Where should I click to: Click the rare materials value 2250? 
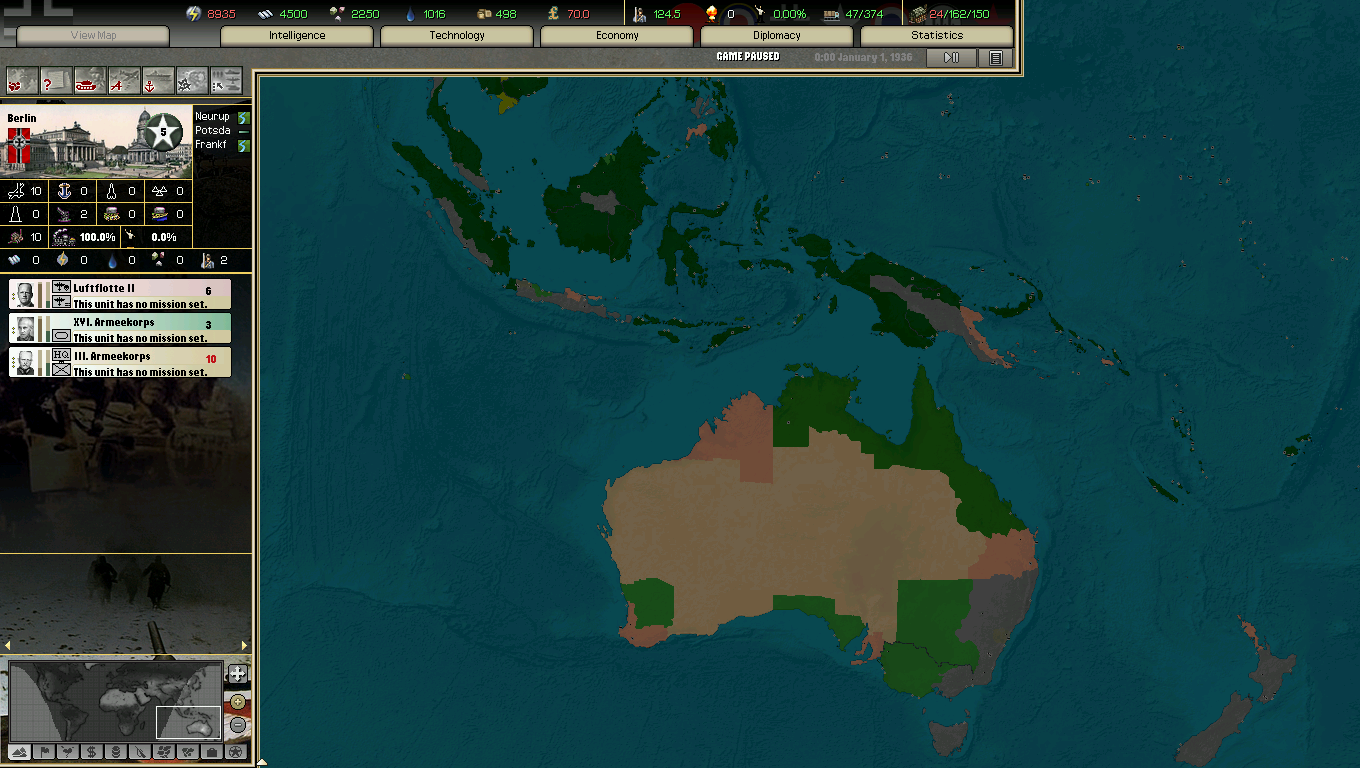(x=365, y=14)
